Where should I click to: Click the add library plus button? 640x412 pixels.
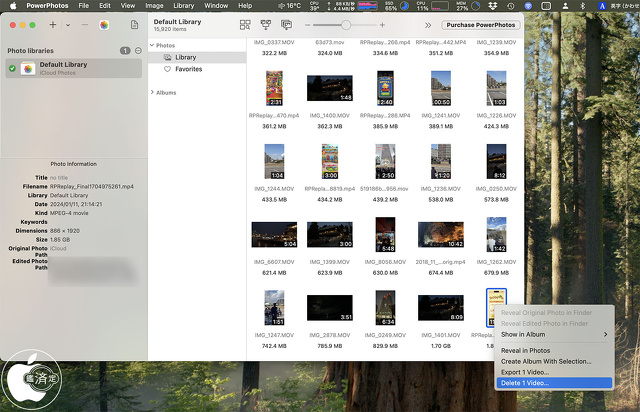click(x=52, y=24)
